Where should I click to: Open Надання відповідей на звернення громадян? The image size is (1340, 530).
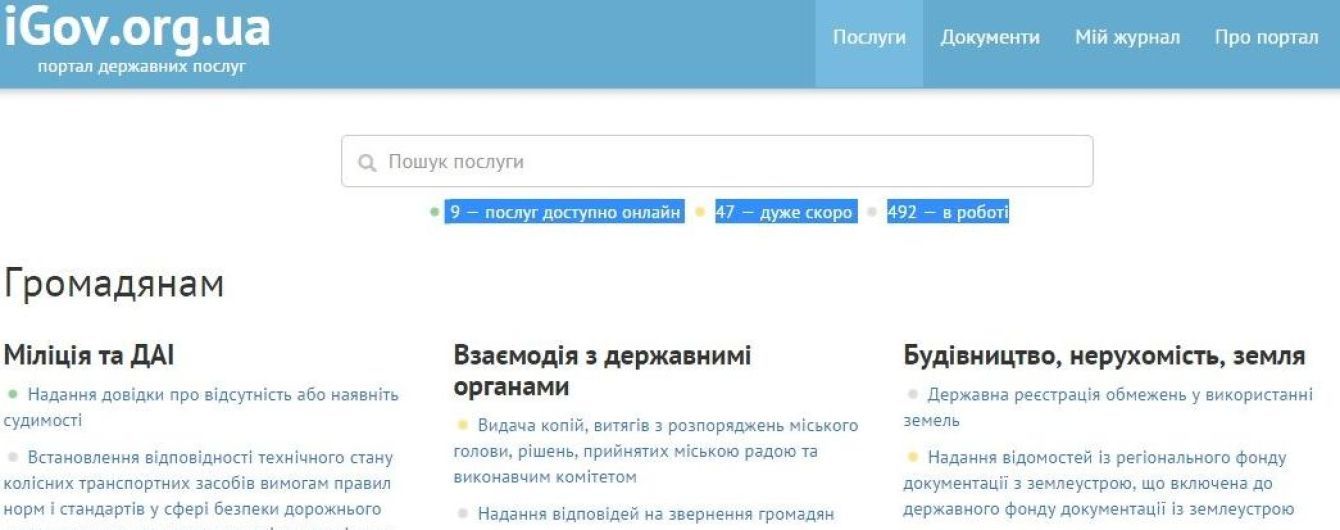[x=656, y=515]
